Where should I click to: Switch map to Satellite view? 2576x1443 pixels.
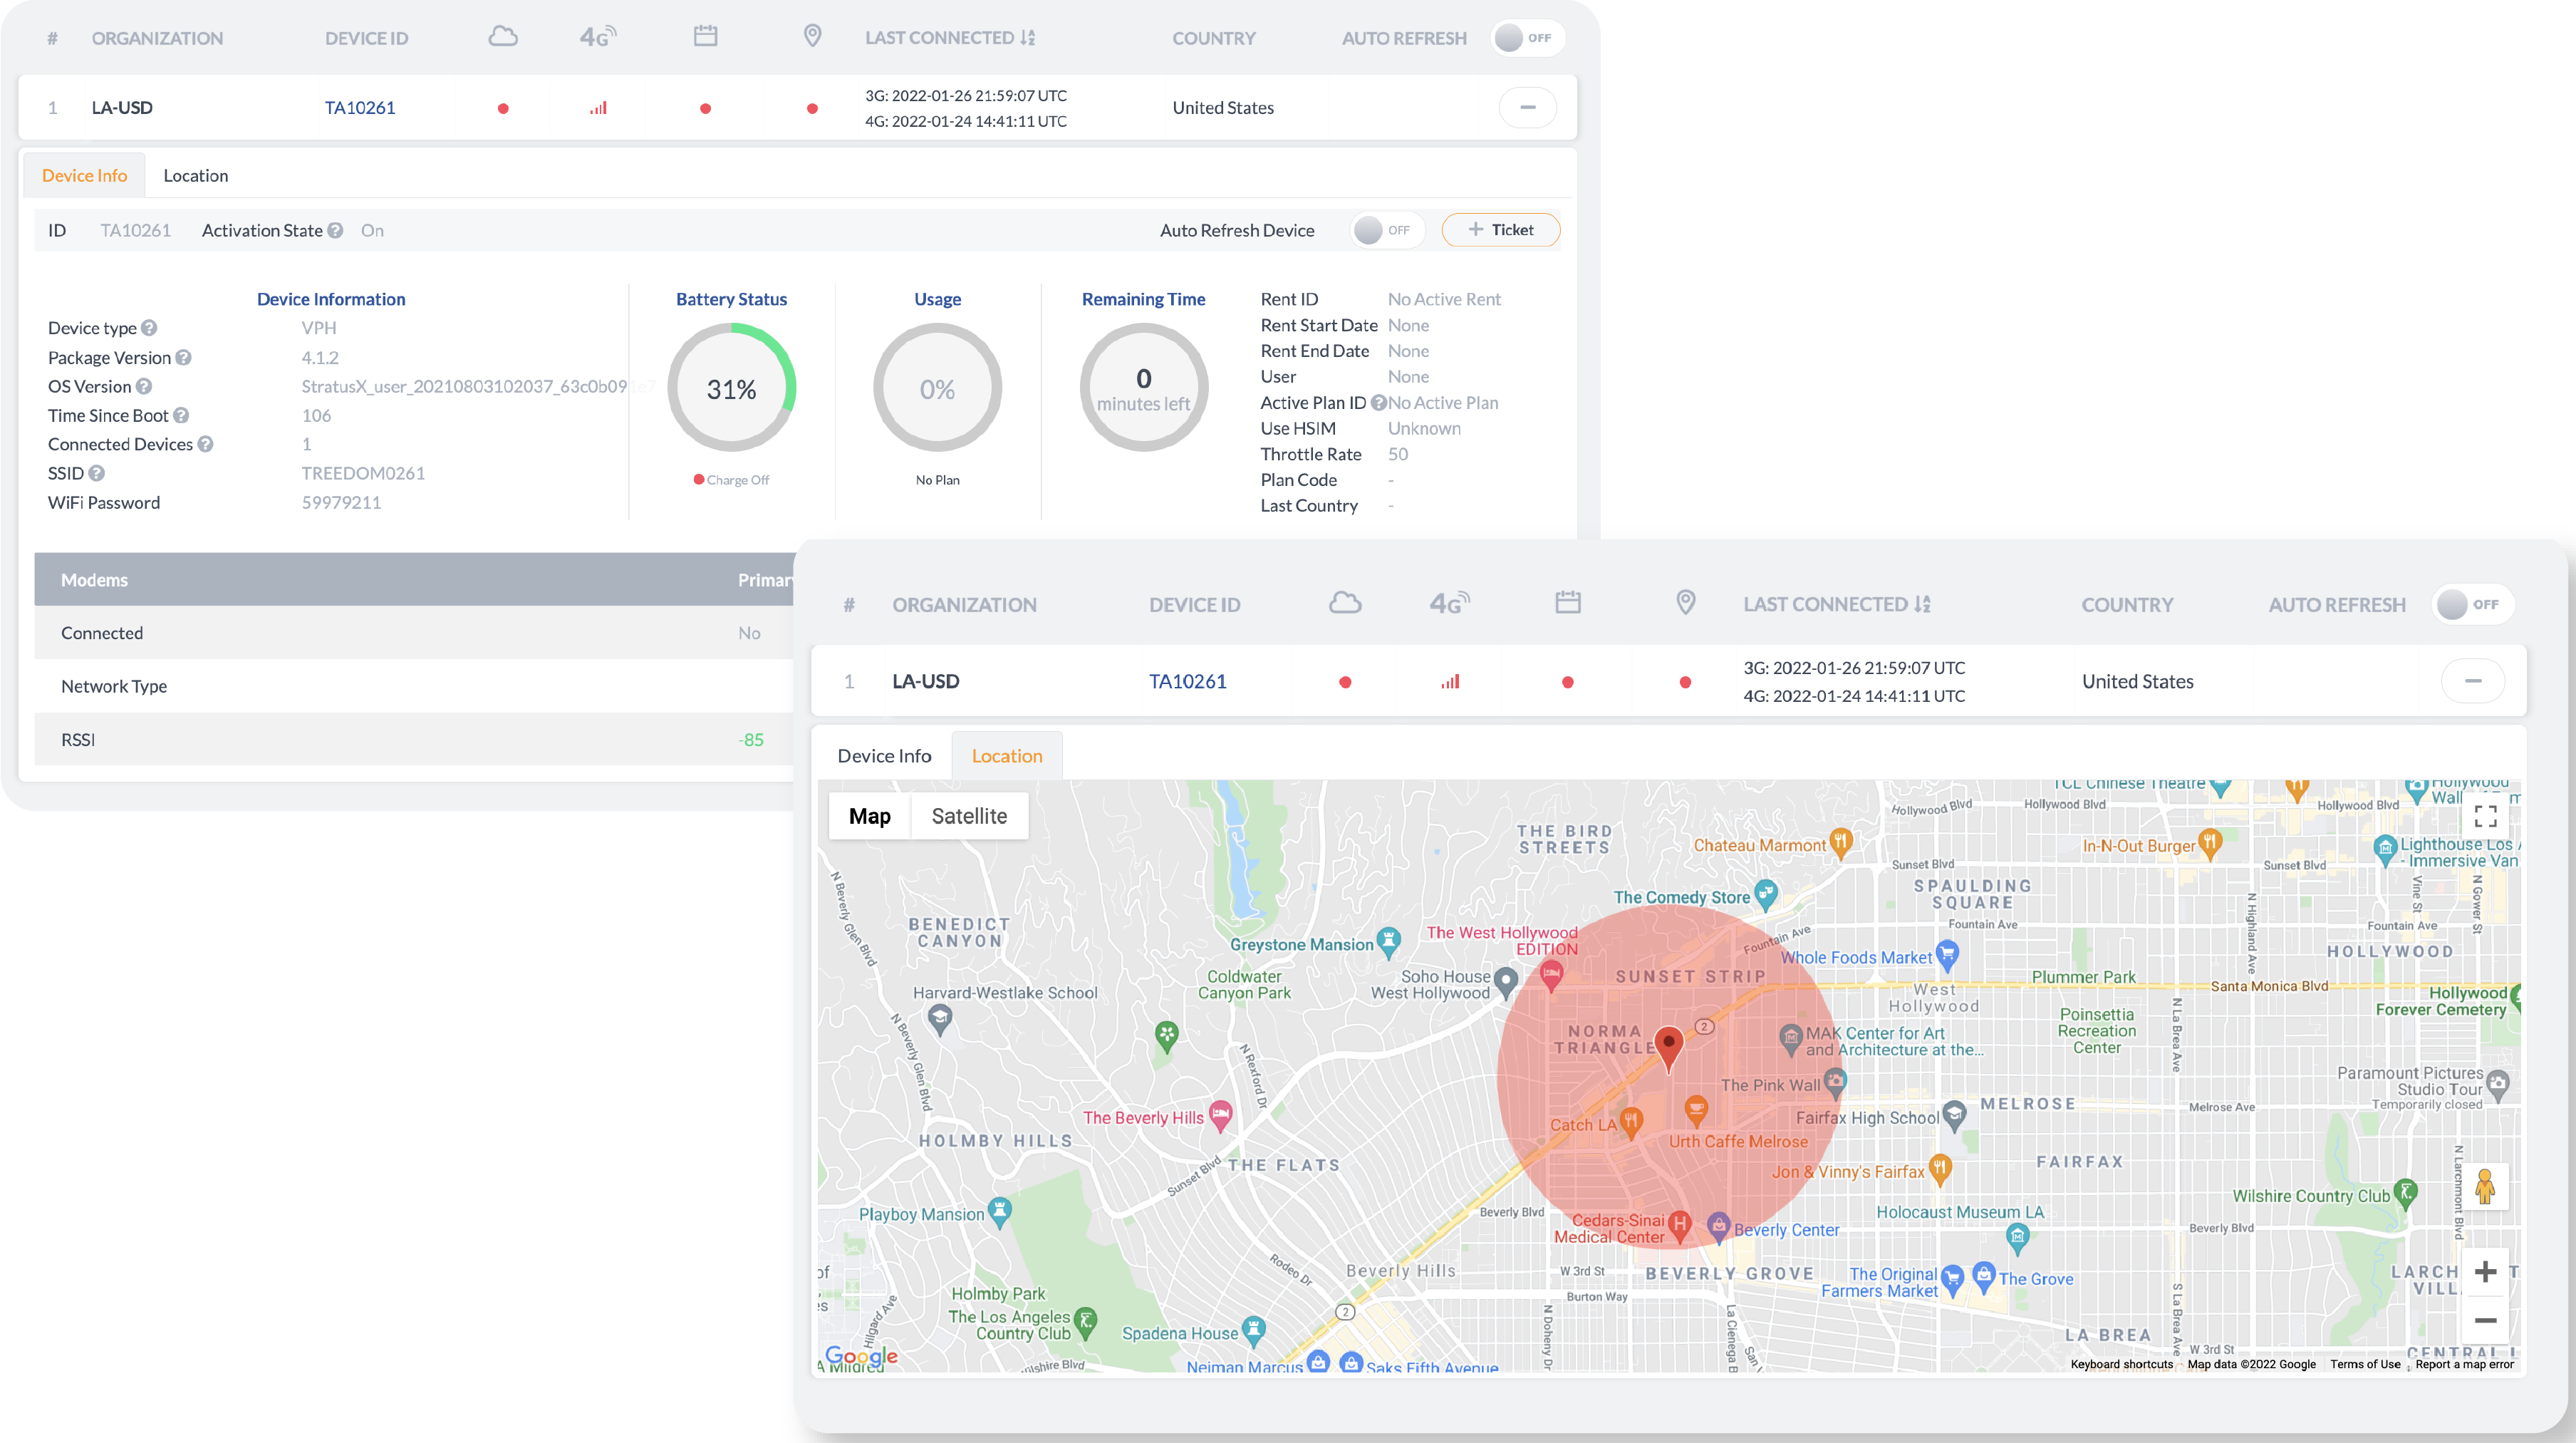click(x=968, y=816)
